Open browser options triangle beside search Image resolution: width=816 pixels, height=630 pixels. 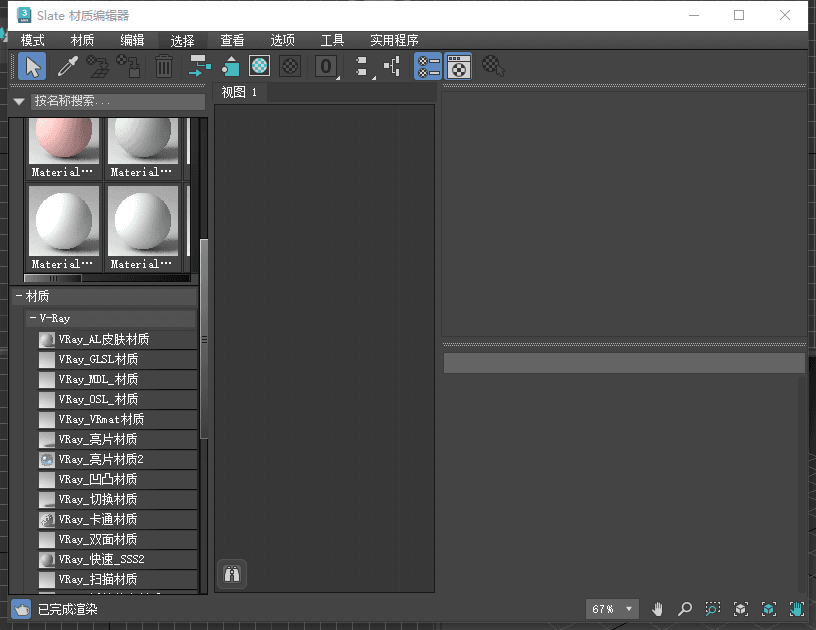tap(19, 101)
